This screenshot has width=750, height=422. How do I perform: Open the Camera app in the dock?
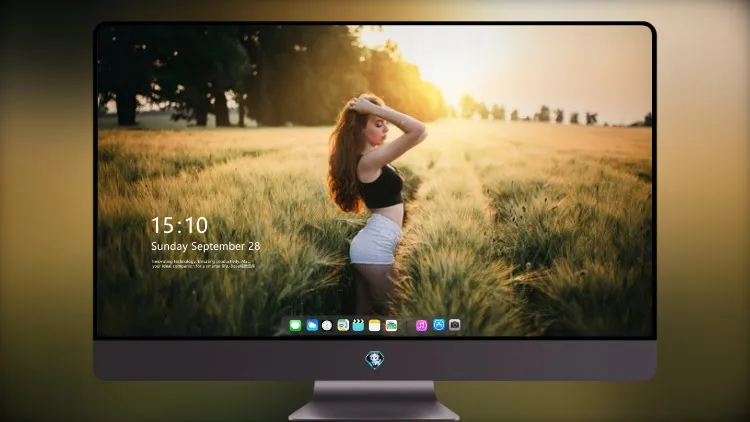pos(455,325)
